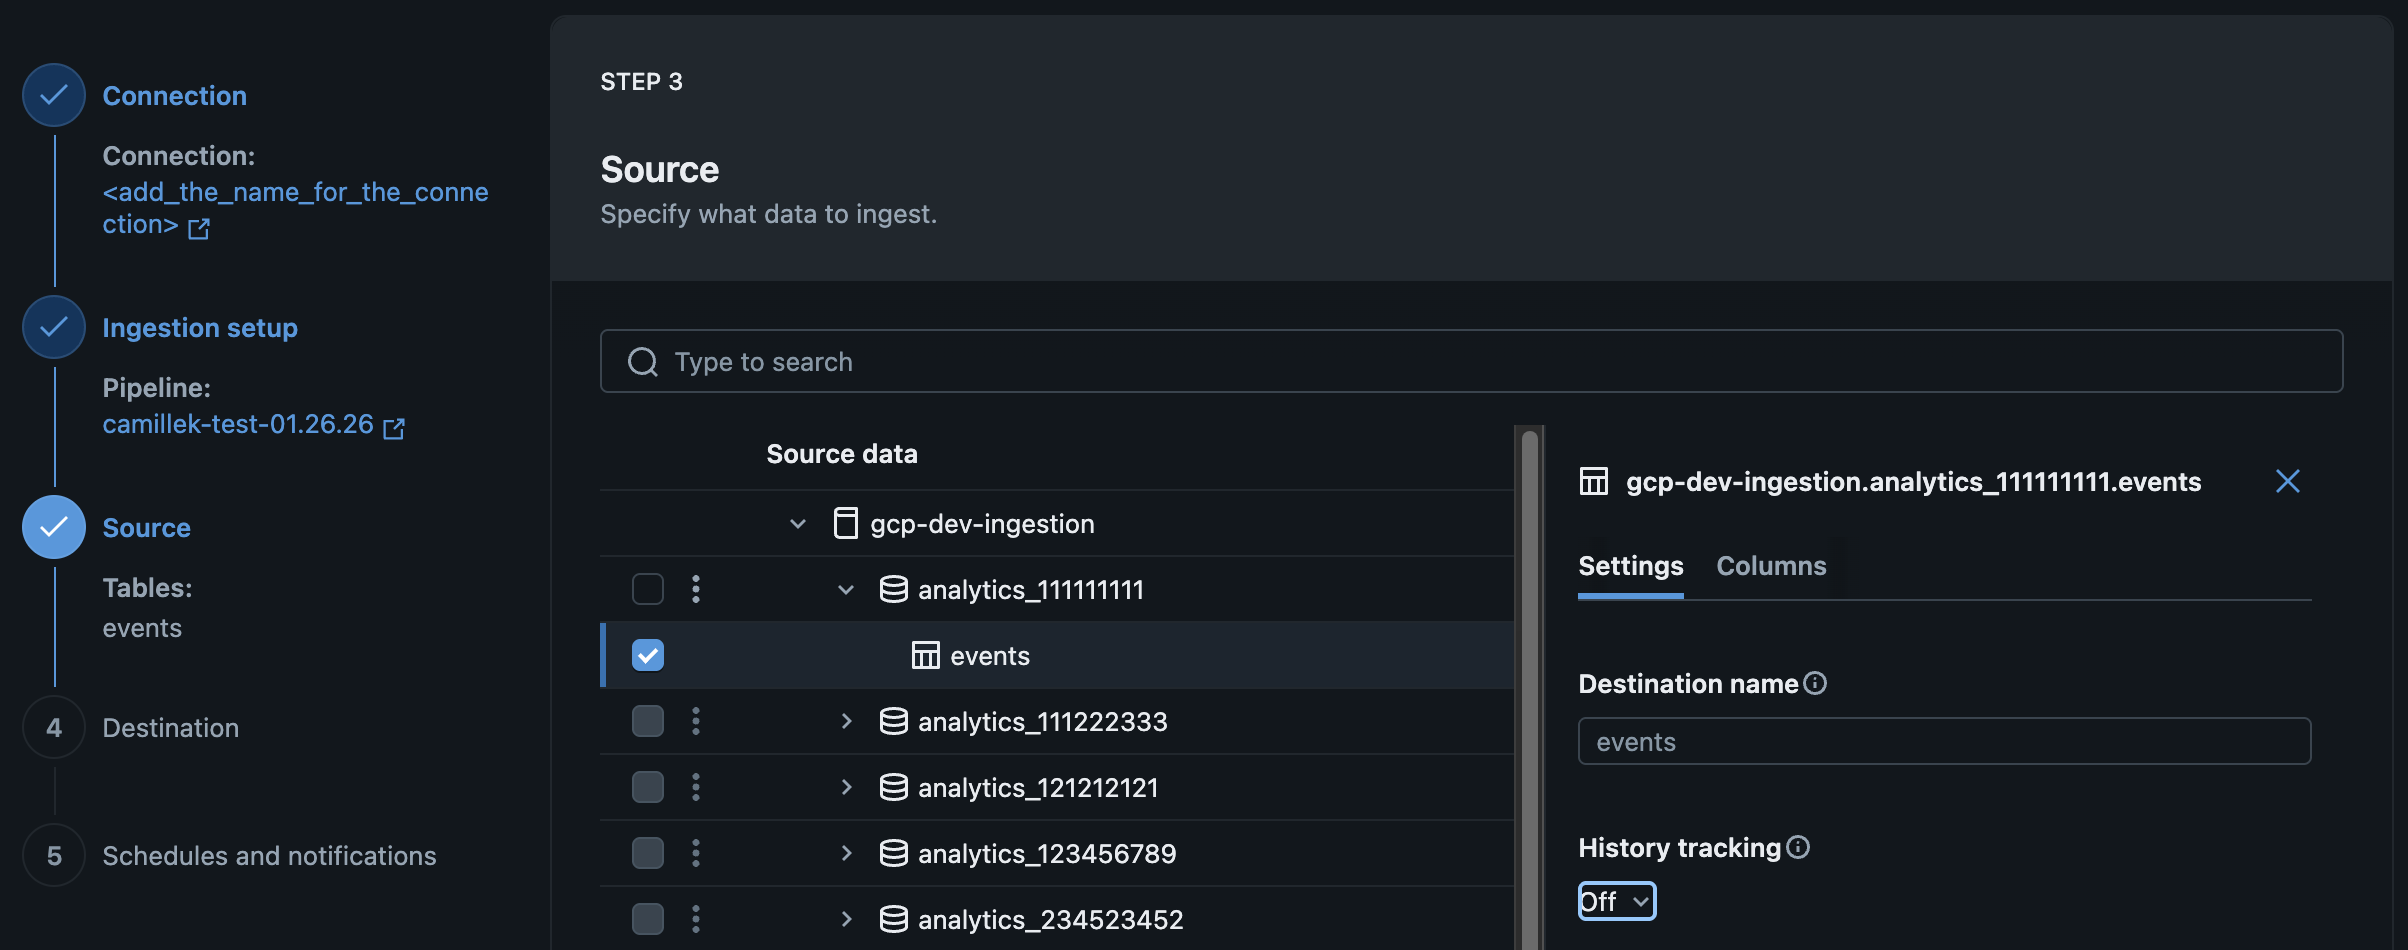Collapse the gcp-dev-ingestion project
Viewport: 2408px width, 950px height.
(797, 522)
